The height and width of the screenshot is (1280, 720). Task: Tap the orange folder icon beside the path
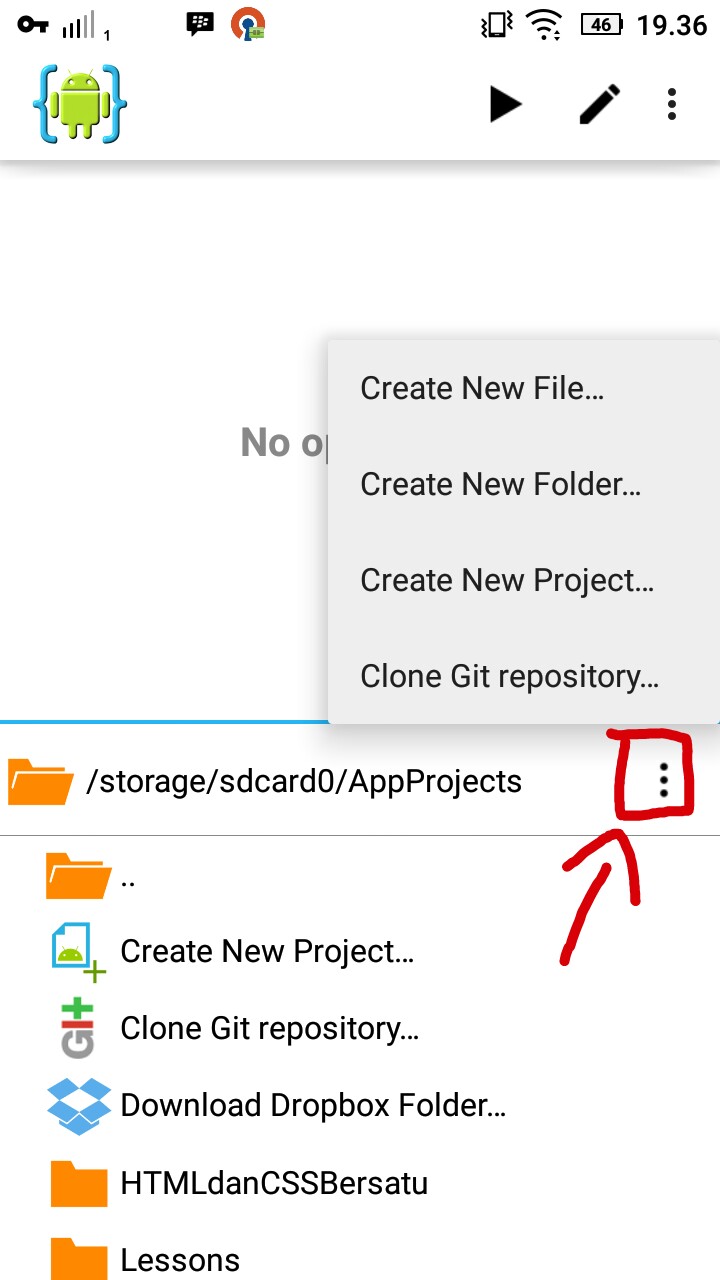click(x=41, y=781)
